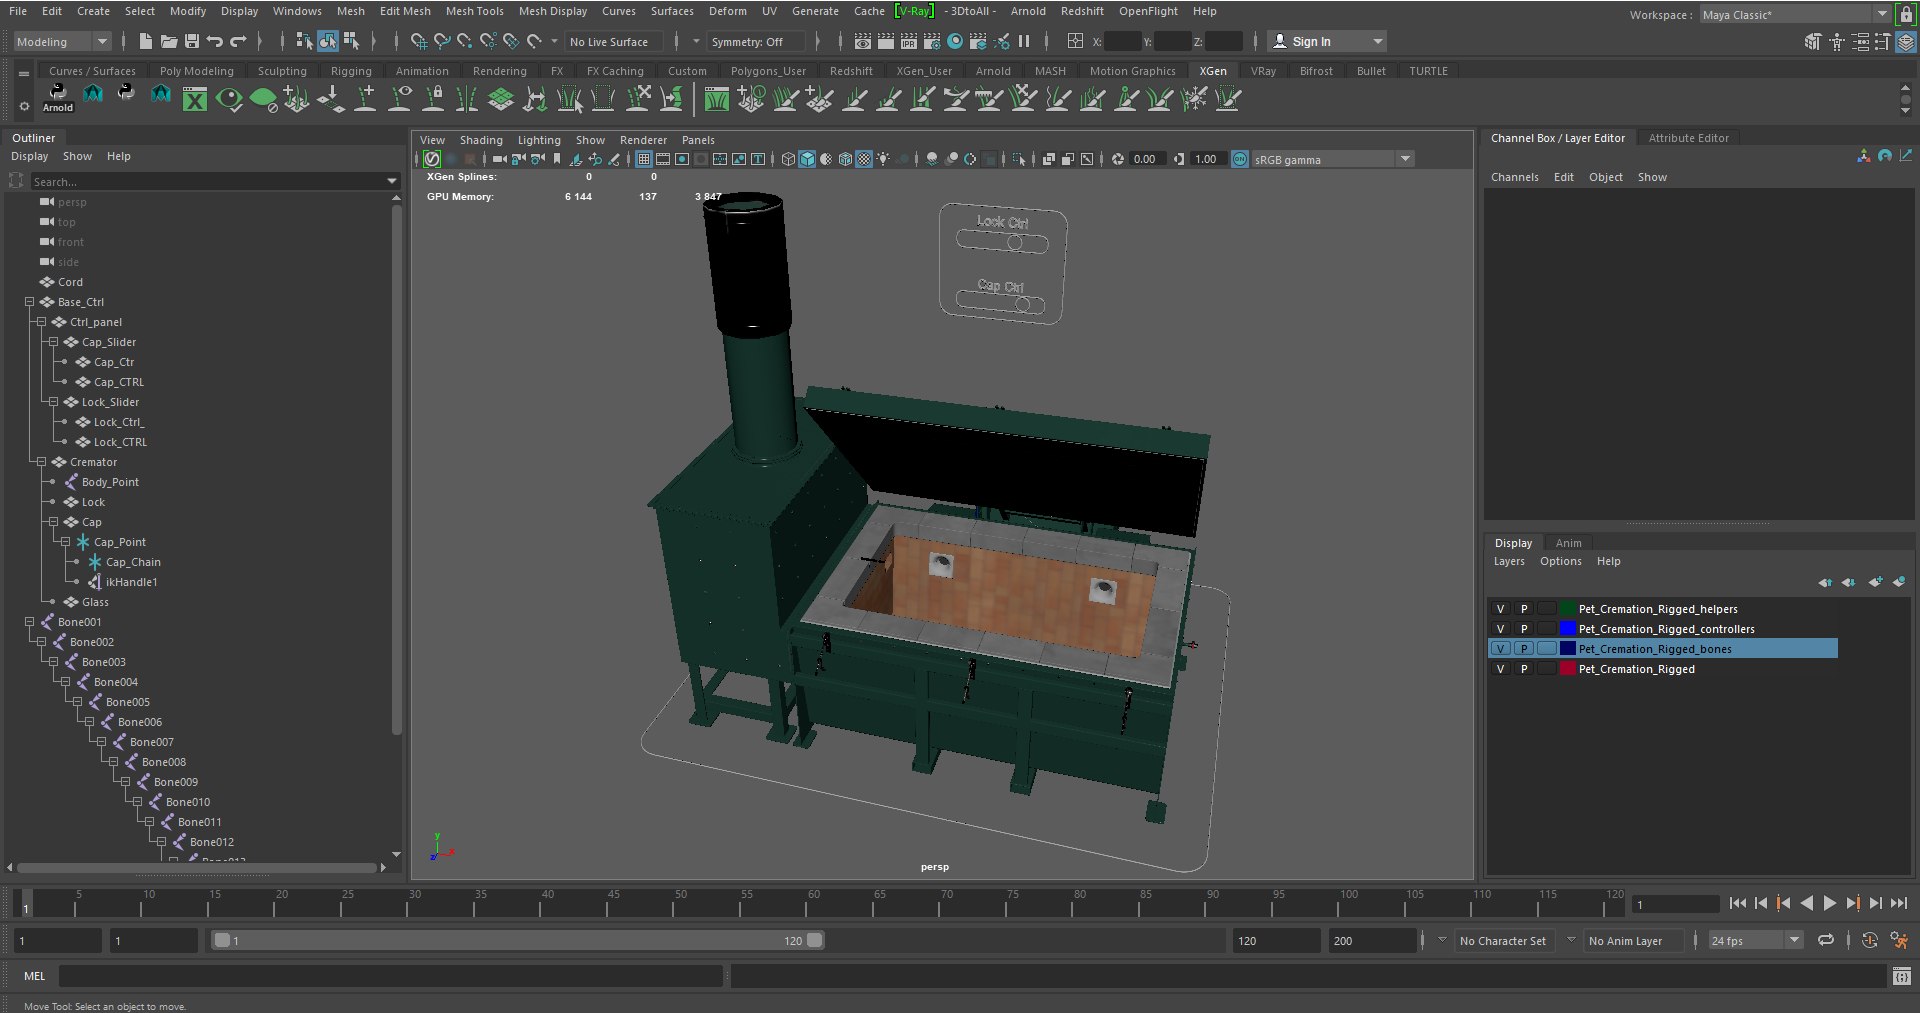Click the Undo arrow icon

(215, 41)
